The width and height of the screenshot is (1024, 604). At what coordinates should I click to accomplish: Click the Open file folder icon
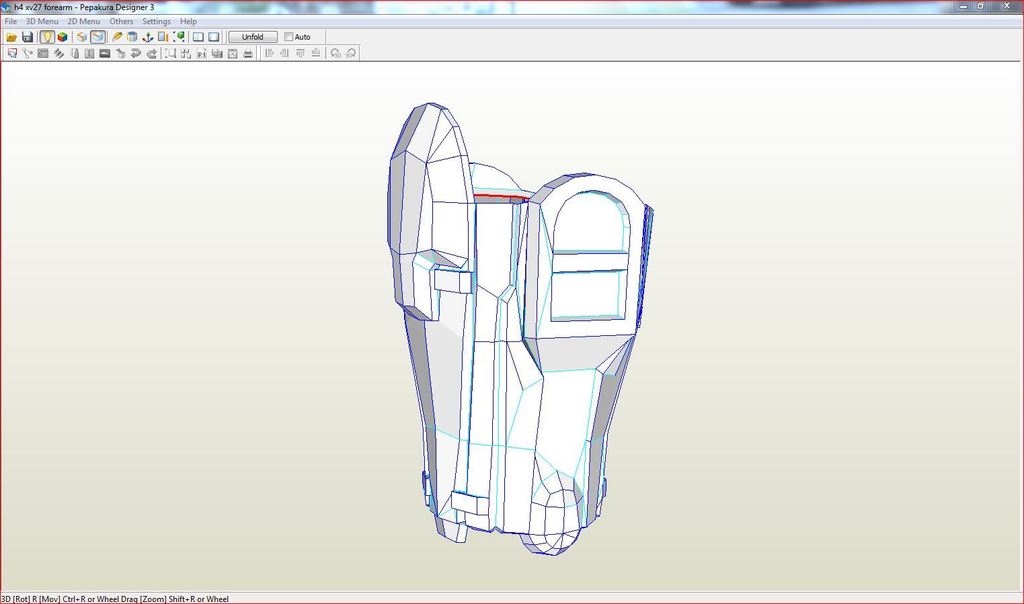[x=12, y=37]
